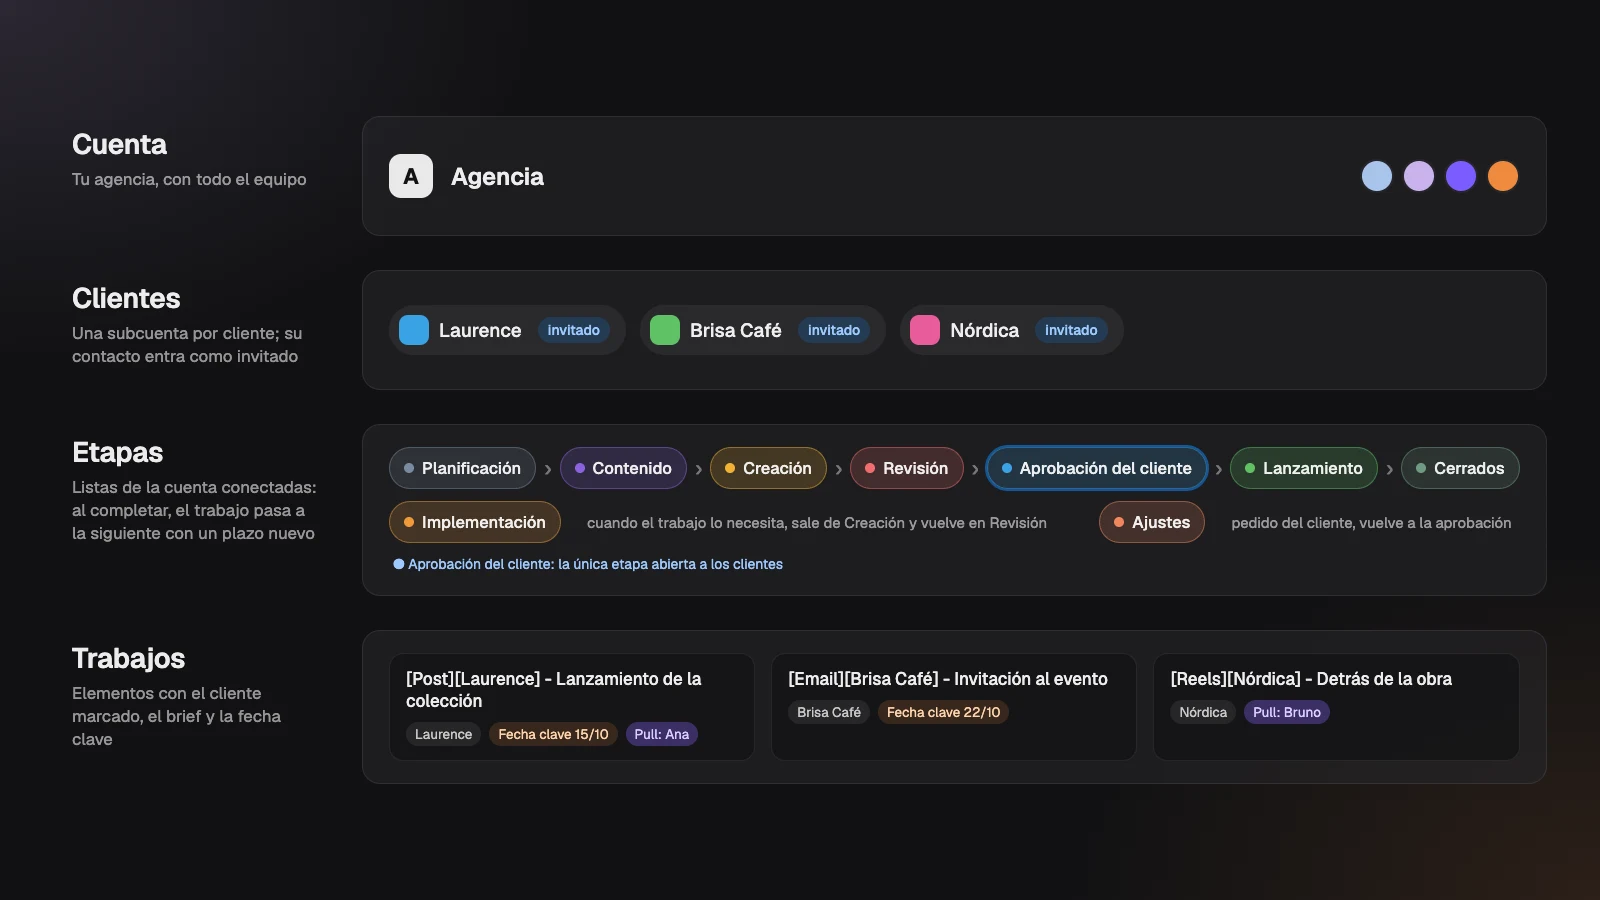Image resolution: width=1600 pixels, height=900 pixels.
Task: Click the invitado badge next to Laurence
Action: coord(574,330)
